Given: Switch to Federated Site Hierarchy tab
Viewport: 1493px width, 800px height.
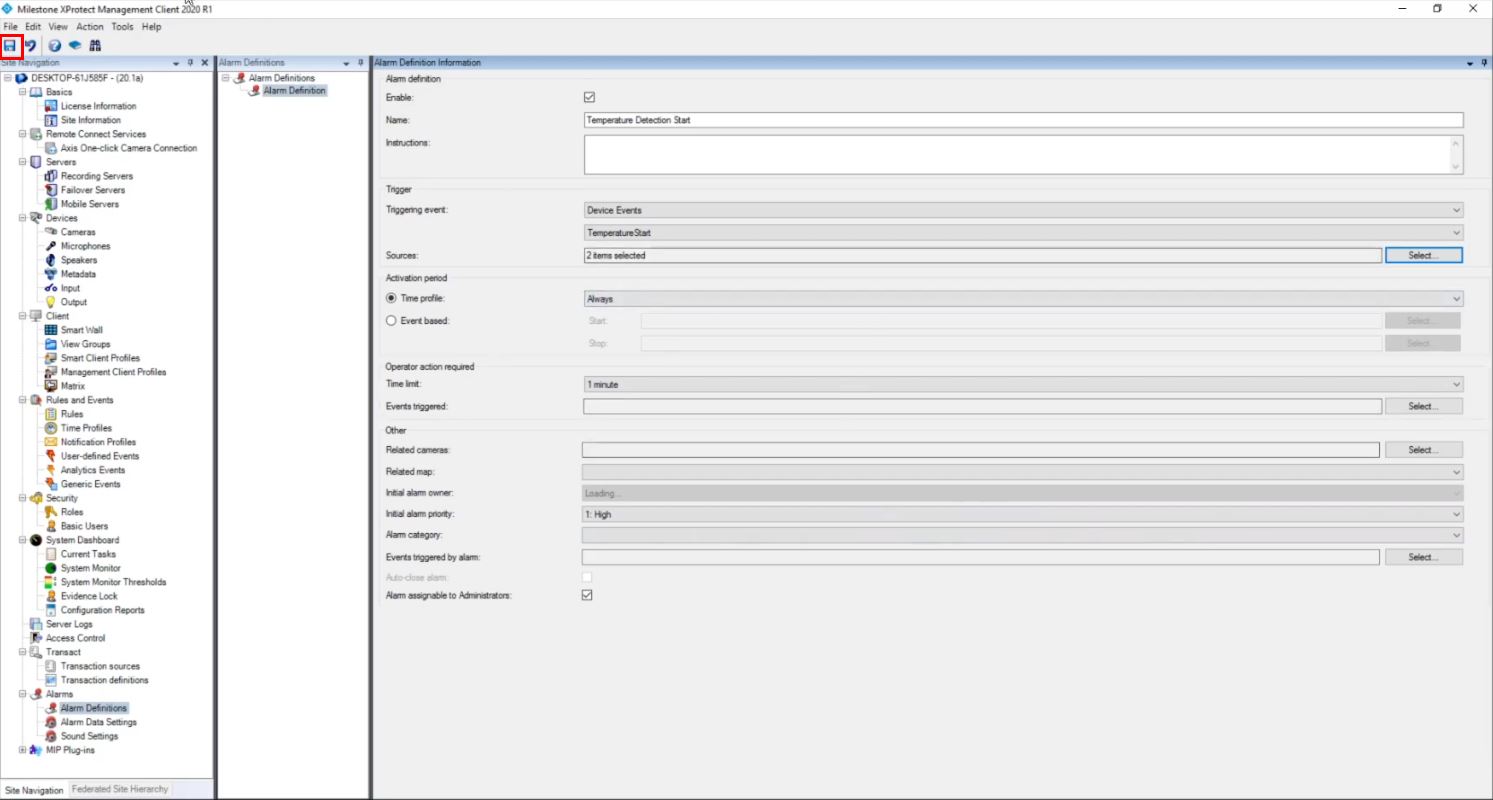Looking at the screenshot, I should [120, 789].
